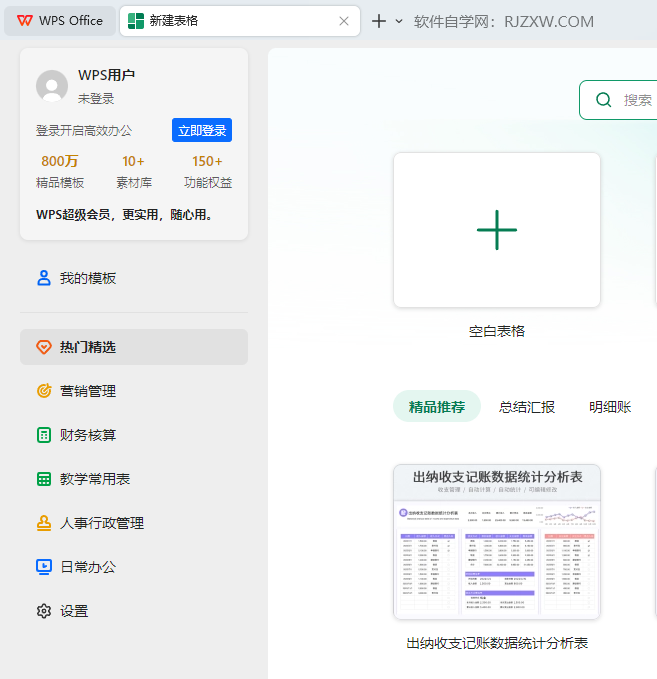Click the 我的模板 person icon
Image resolution: width=657 pixels, height=679 pixels.
(x=44, y=278)
